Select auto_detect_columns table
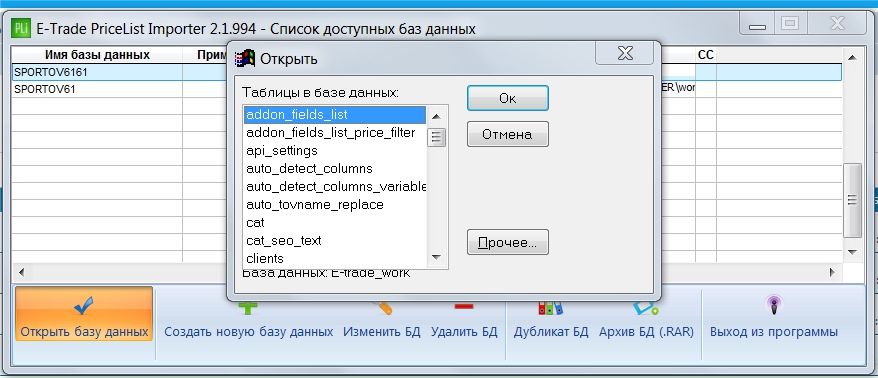This screenshot has height=378, width=878. point(335,169)
